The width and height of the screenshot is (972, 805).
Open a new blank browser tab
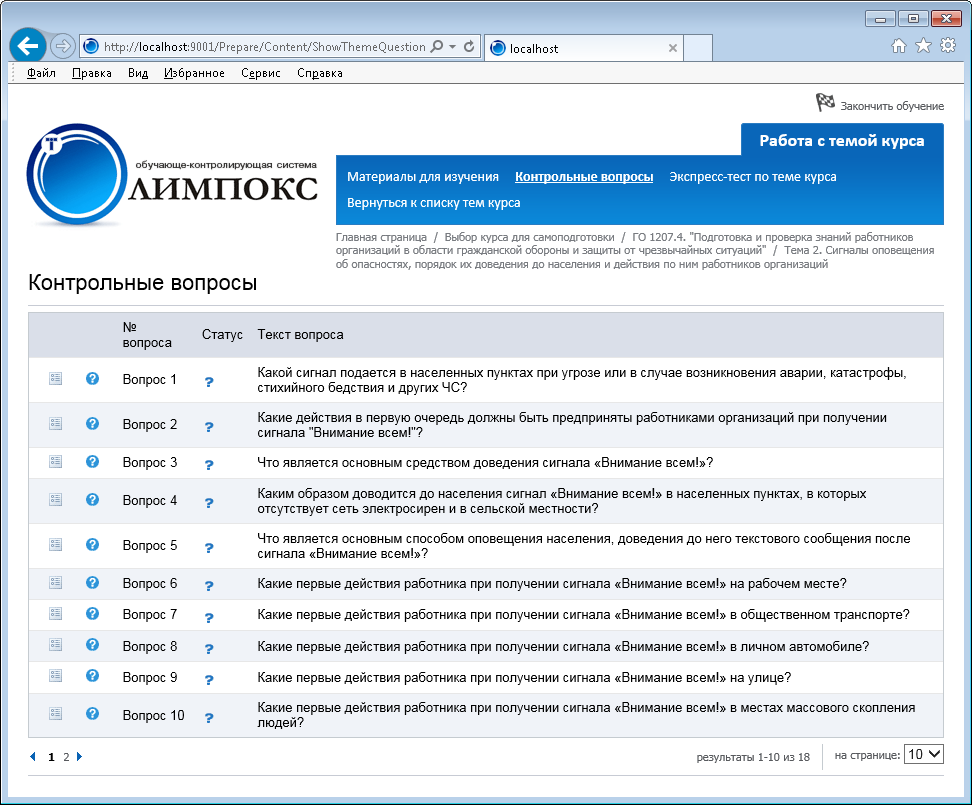click(698, 48)
